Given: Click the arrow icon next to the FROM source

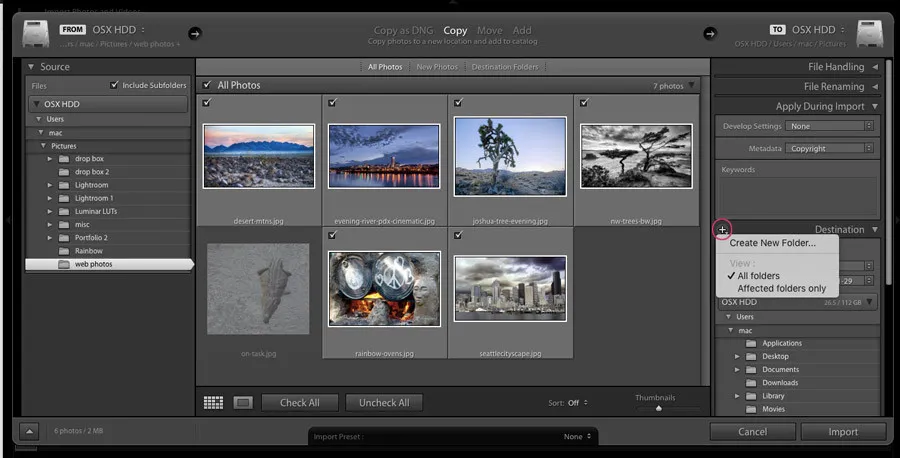Looking at the screenshot, I should [x=195, y=32].
